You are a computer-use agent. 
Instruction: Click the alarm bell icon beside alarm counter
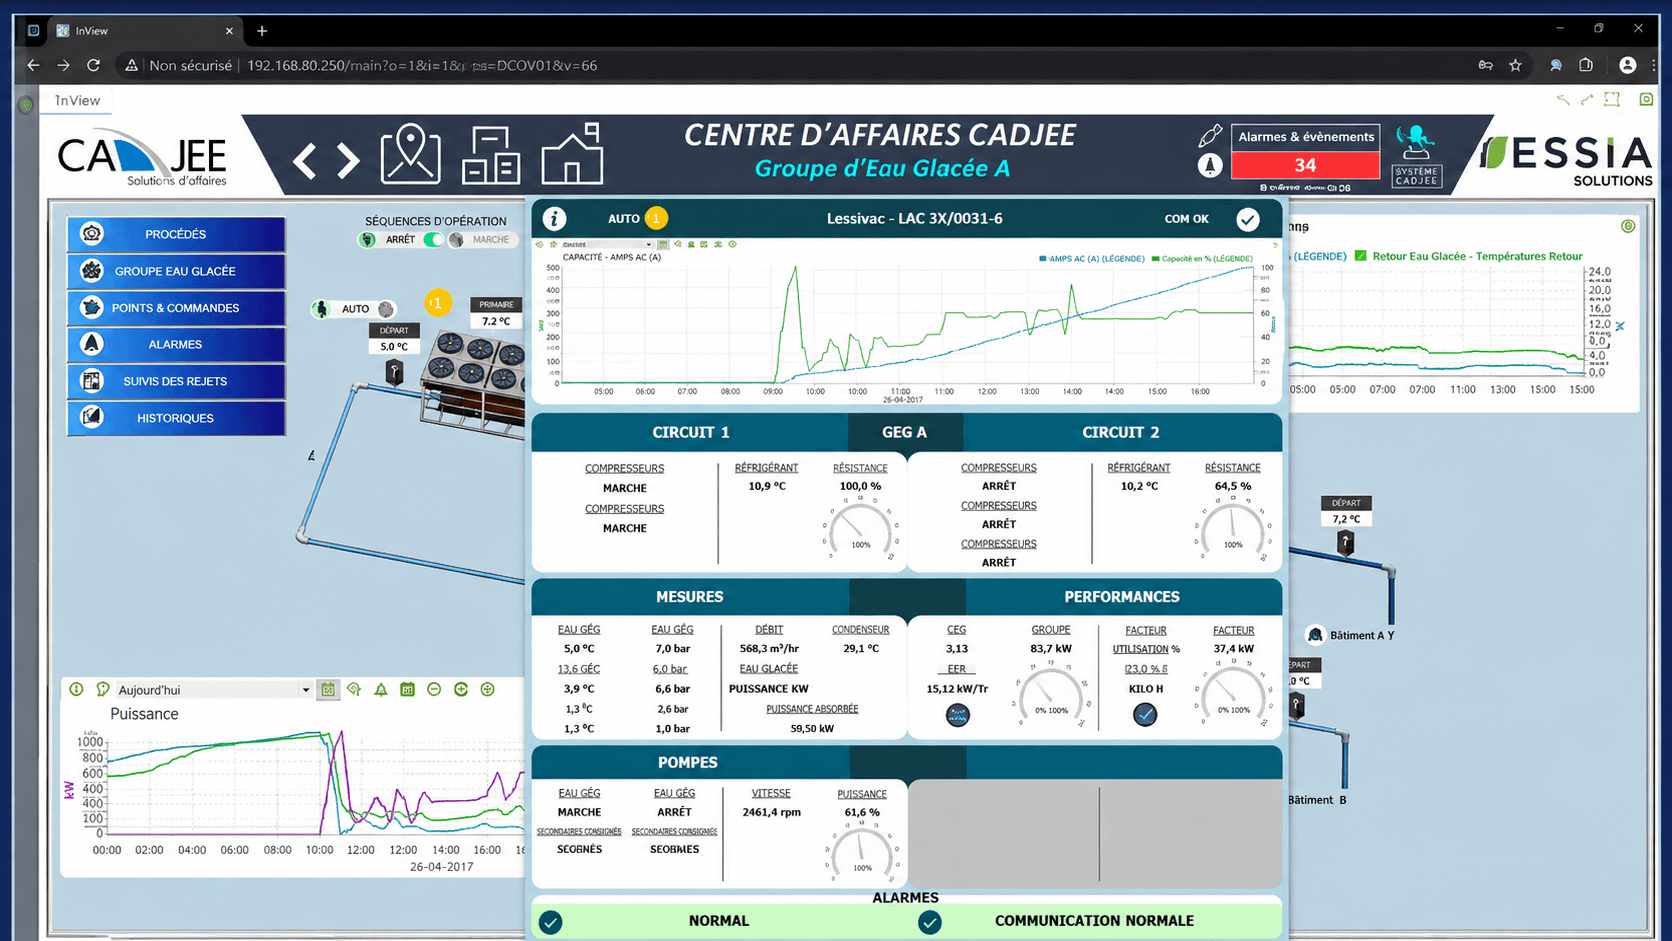coord(1210,165)
